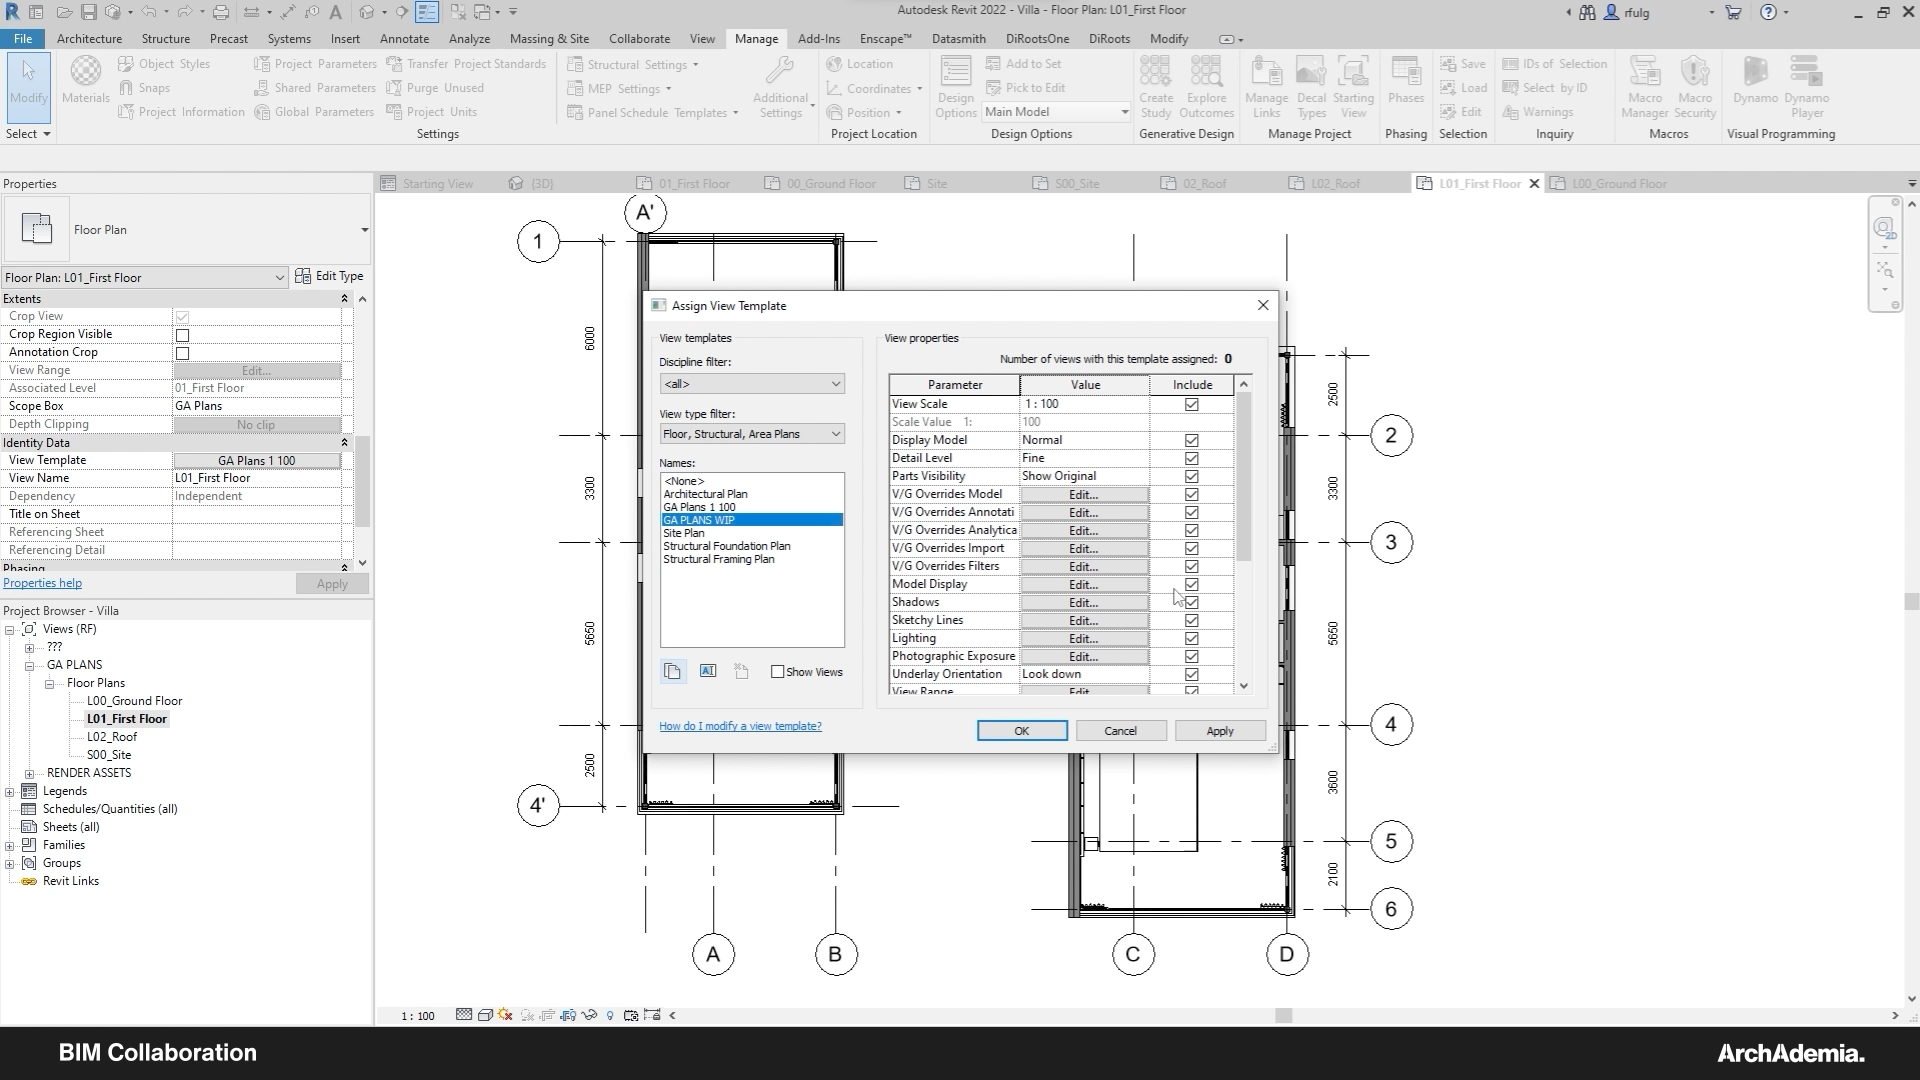Open the View type filter dropdown
Viewport: 1920px width, 1080px height.
751,434
